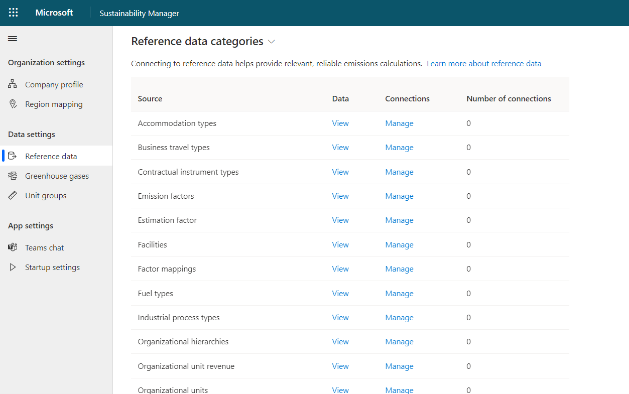Click the Startup settings play icon

pos(12,267)
